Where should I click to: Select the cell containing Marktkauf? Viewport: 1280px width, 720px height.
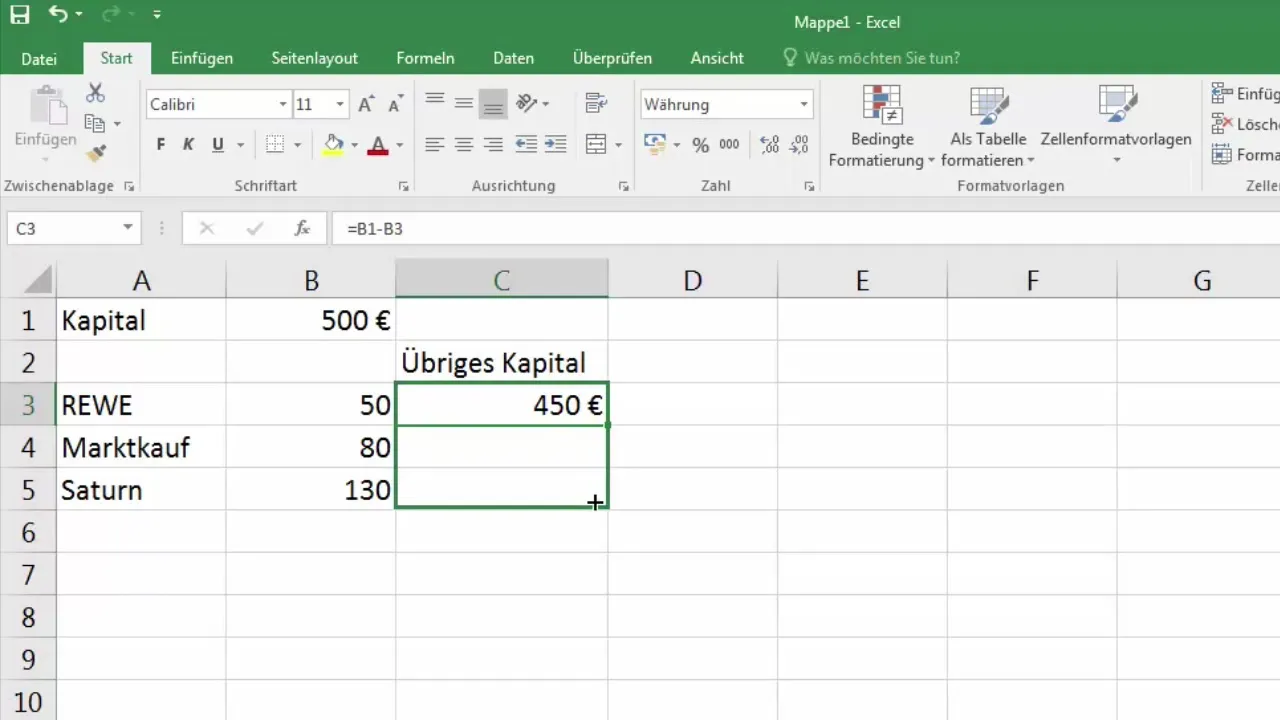pyautogui.click(x=141, y=447)
